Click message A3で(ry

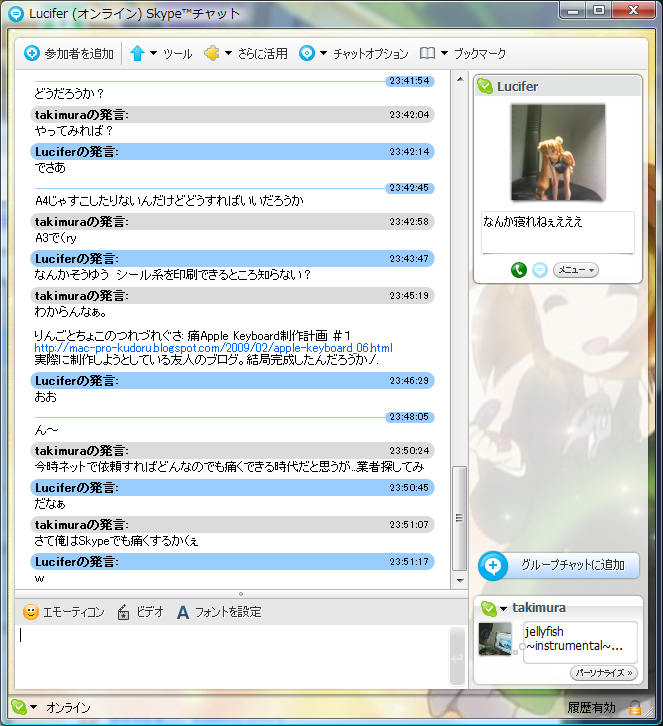pyautogui.click(x=56, y=238)
